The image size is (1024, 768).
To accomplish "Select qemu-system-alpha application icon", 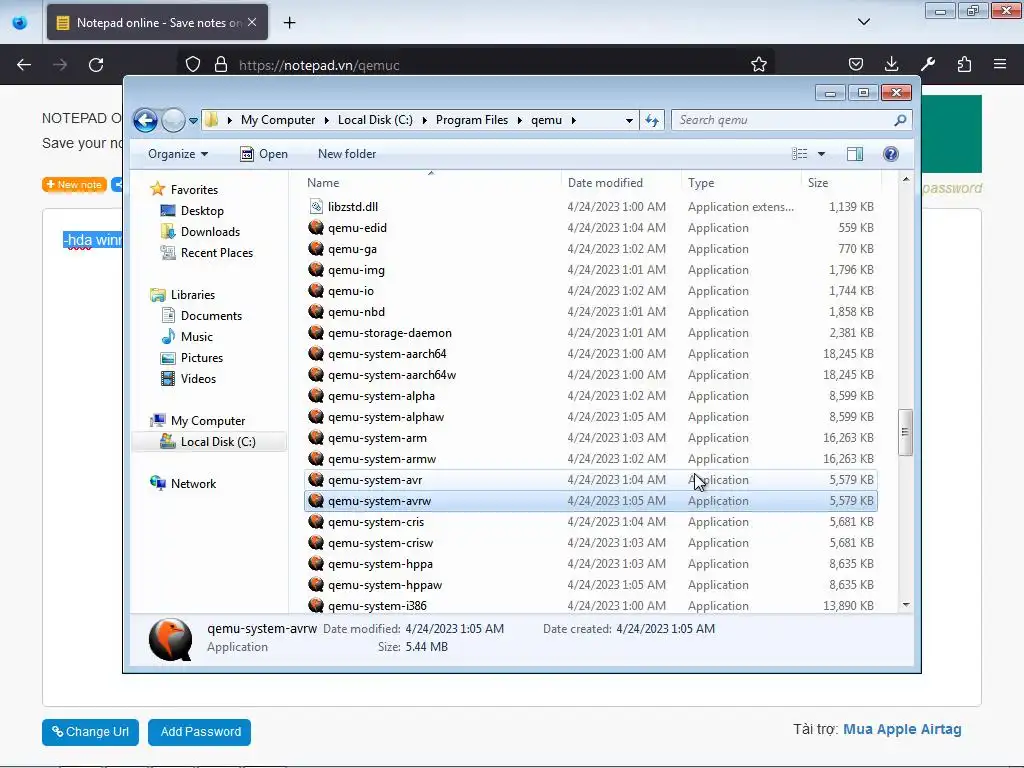I will (x=316, y=395).
